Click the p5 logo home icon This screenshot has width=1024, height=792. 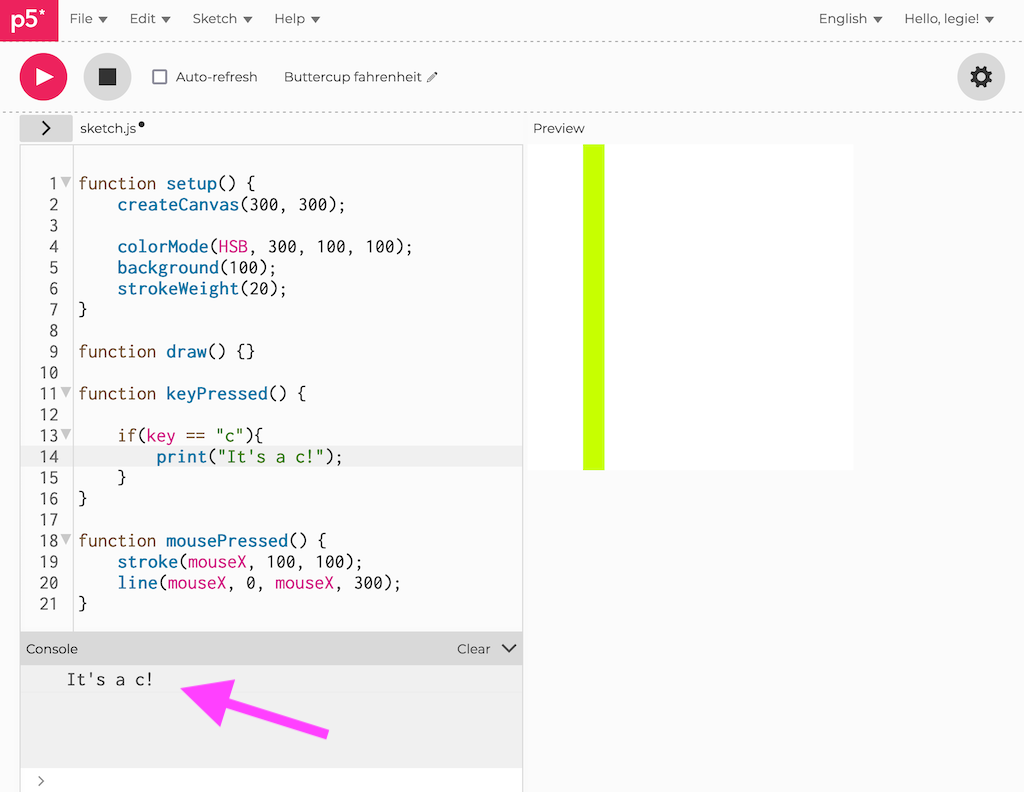pos(29,20)
